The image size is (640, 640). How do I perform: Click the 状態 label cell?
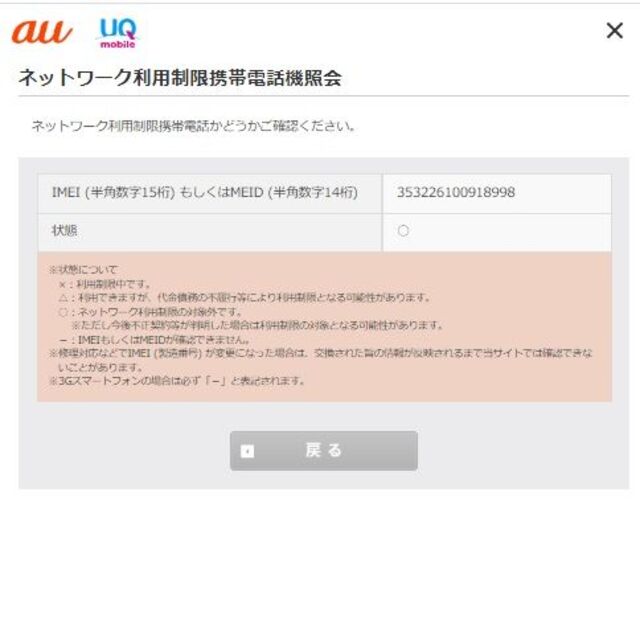click(x=210, y=232)
